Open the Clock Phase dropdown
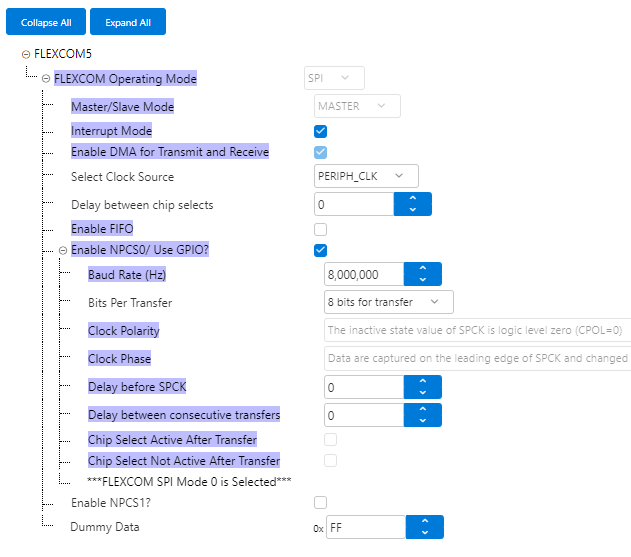The image size is (631, 557). click(x=478, y=358)
